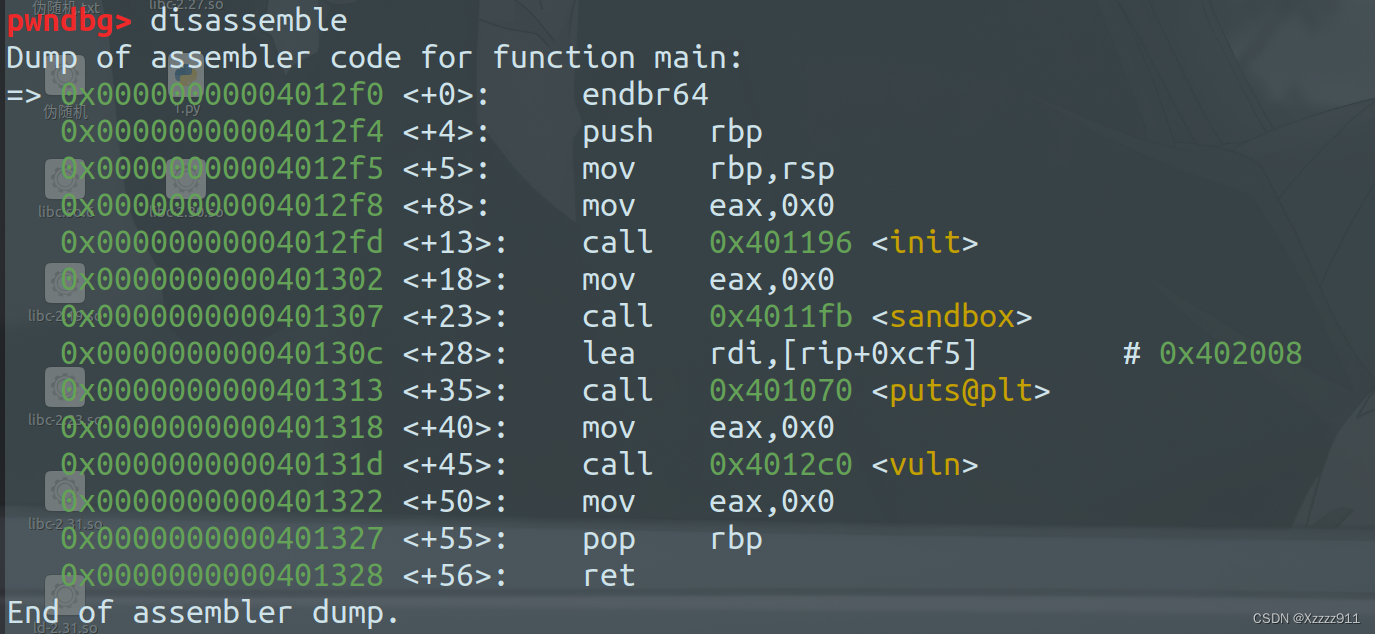Click the libc-2.27.so file label
The width and height of the screenshot is (1376, 634).
(186, 5)
